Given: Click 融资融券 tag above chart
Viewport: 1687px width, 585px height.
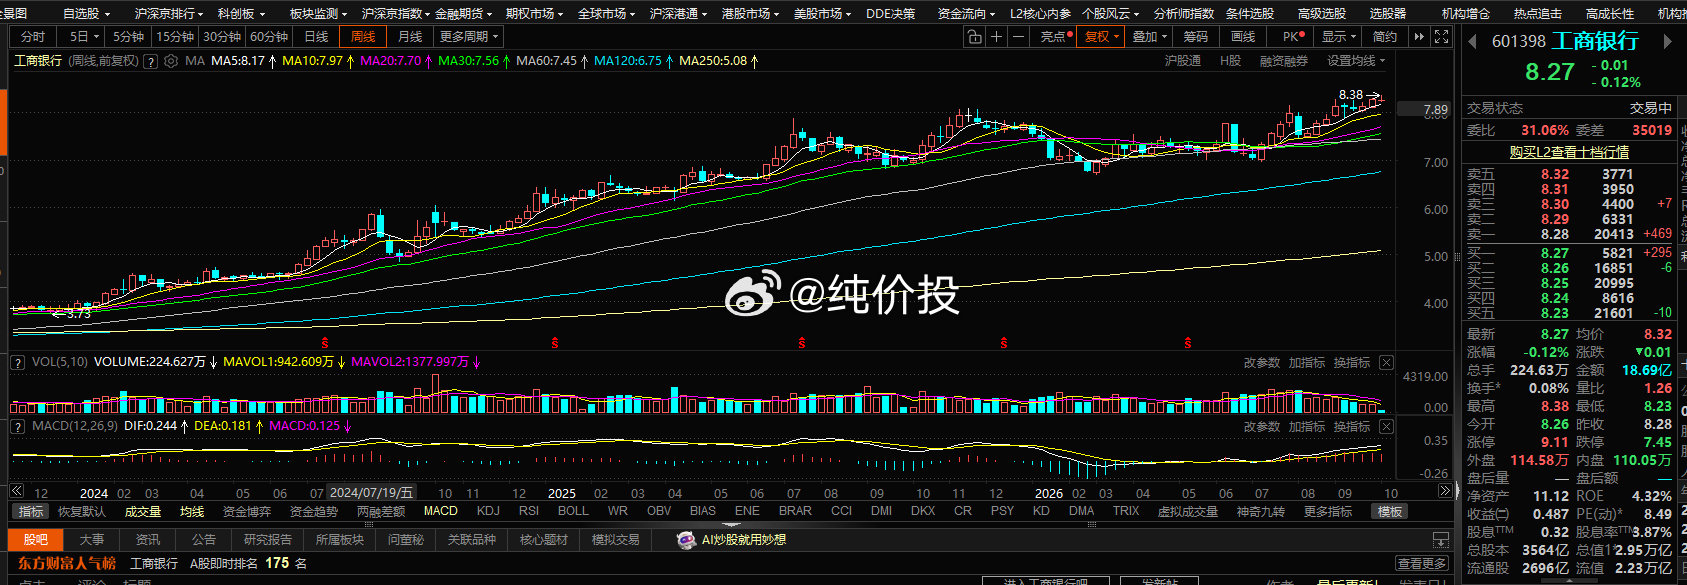Looking at the screenshot, I should click(x=1283, y=61).
